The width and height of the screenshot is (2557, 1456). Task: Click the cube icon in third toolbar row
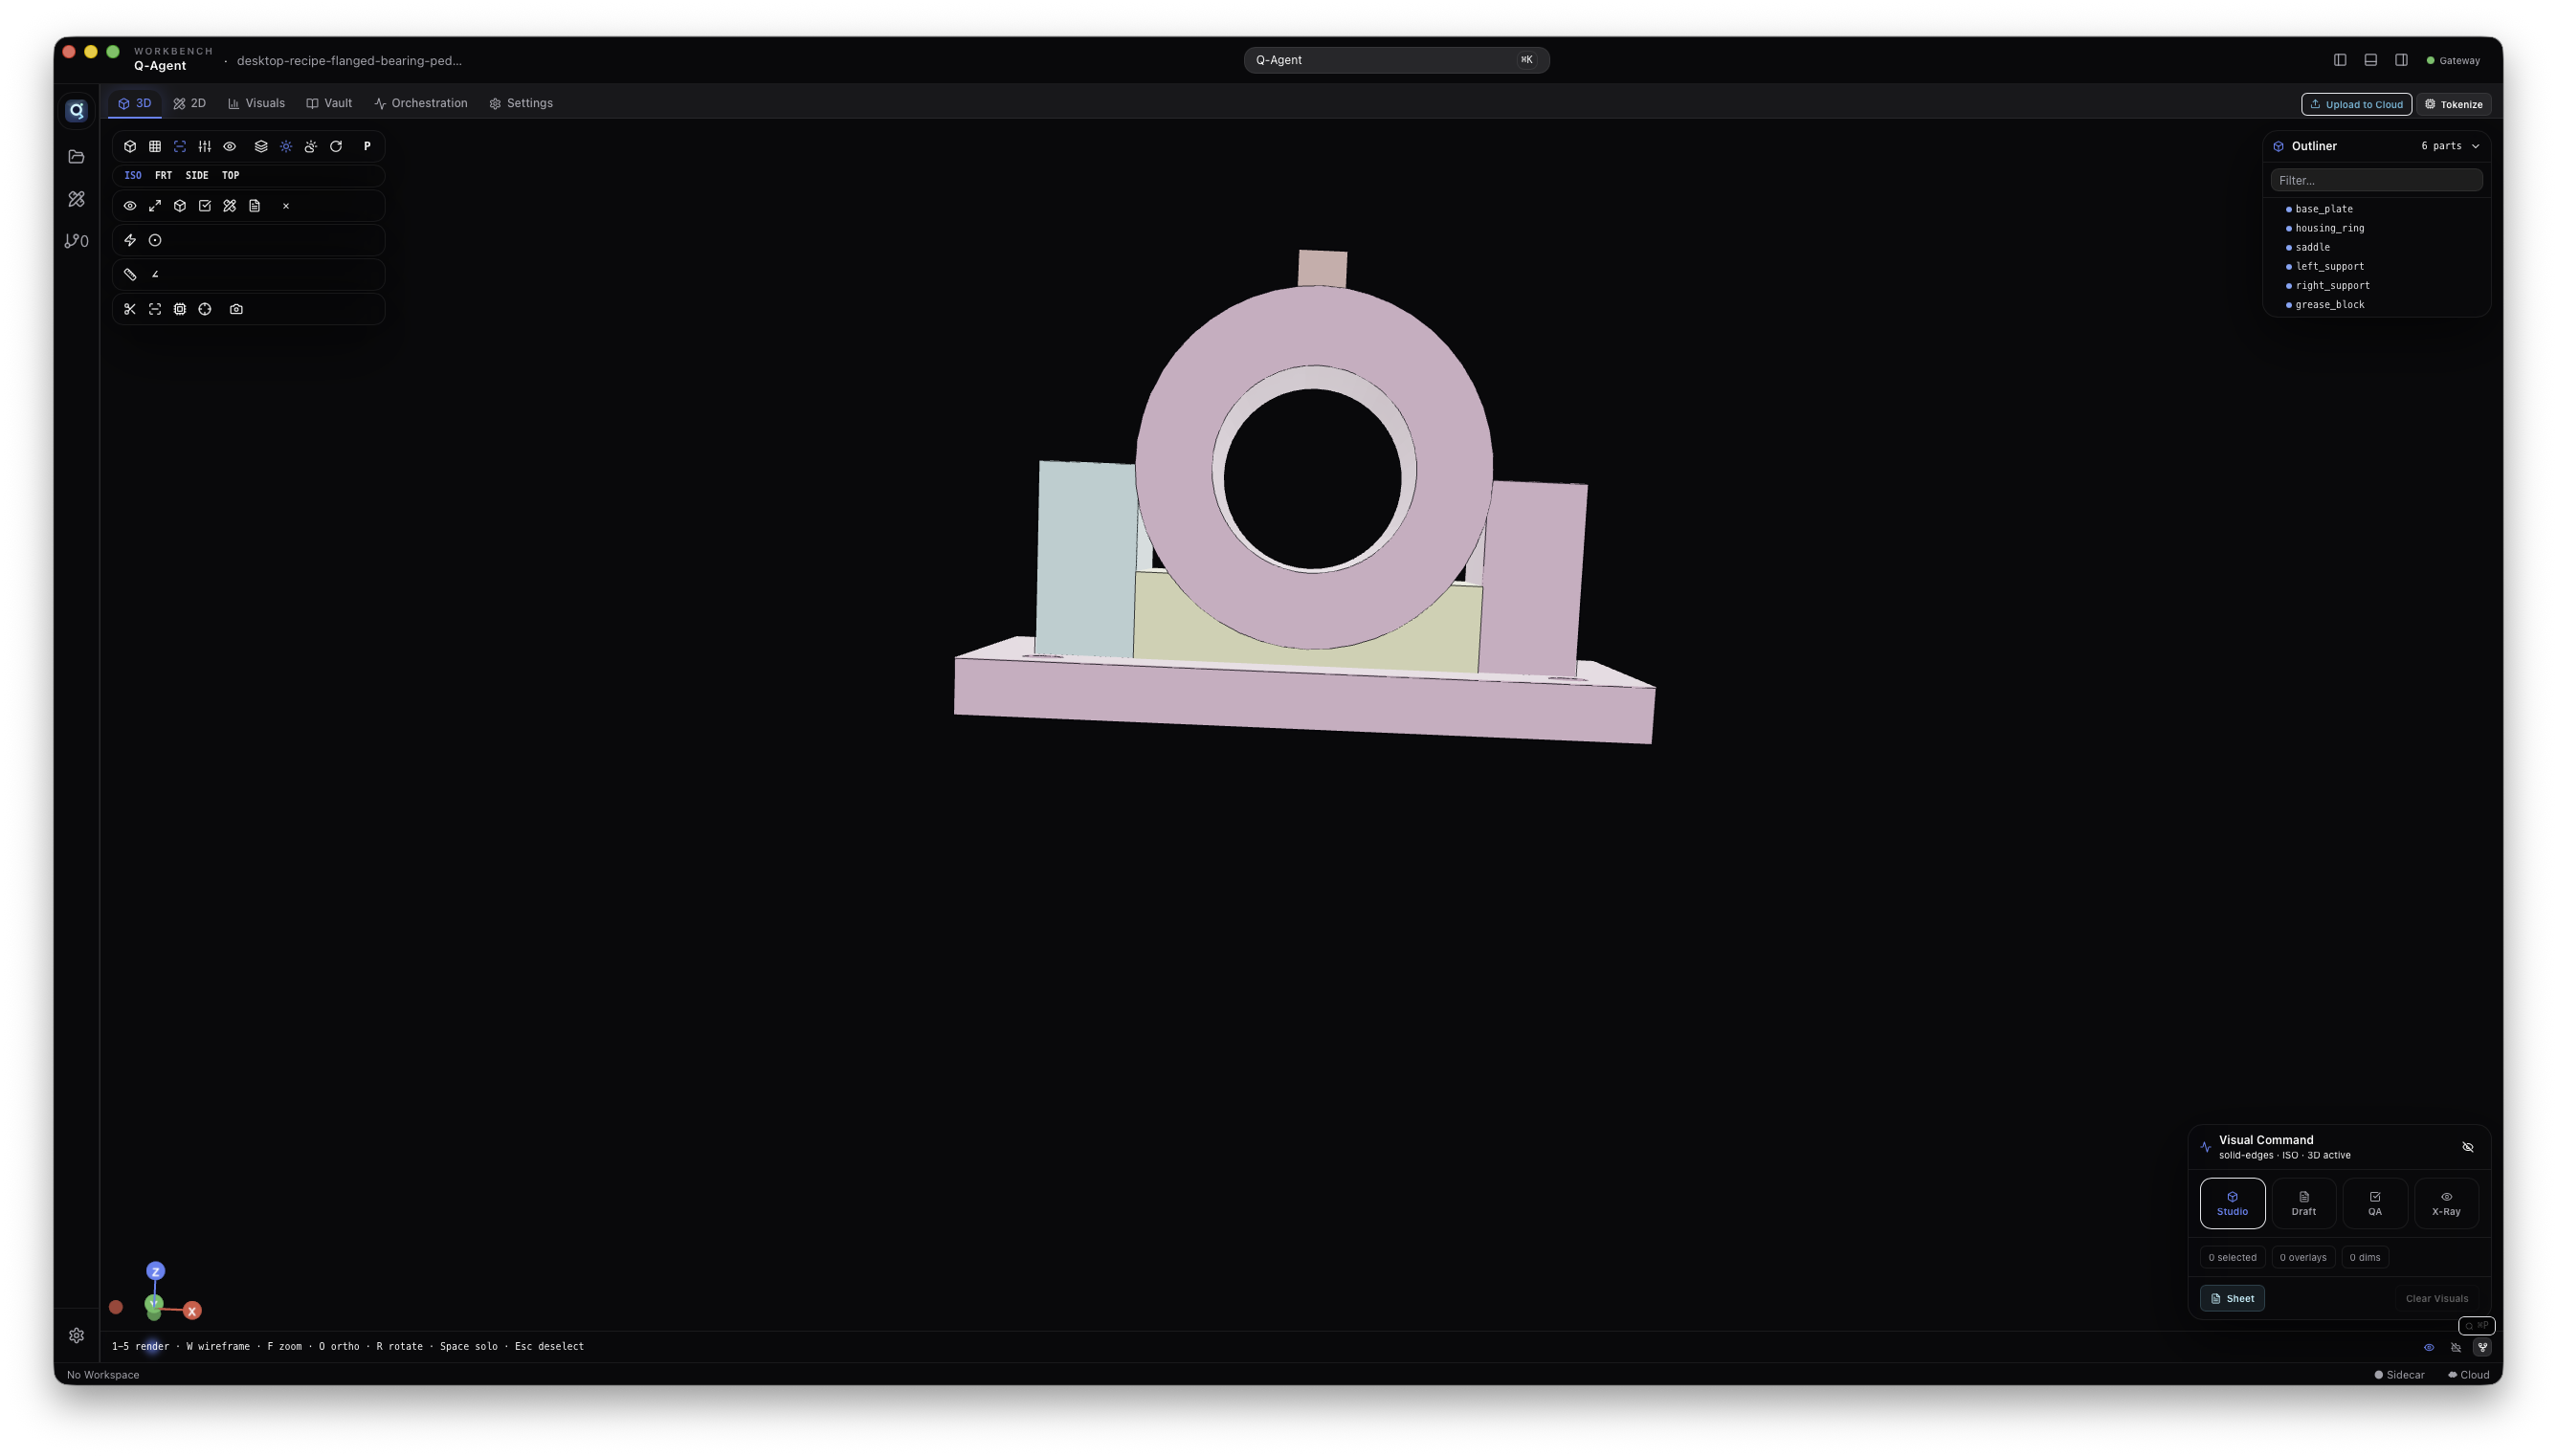pos(180,206)
